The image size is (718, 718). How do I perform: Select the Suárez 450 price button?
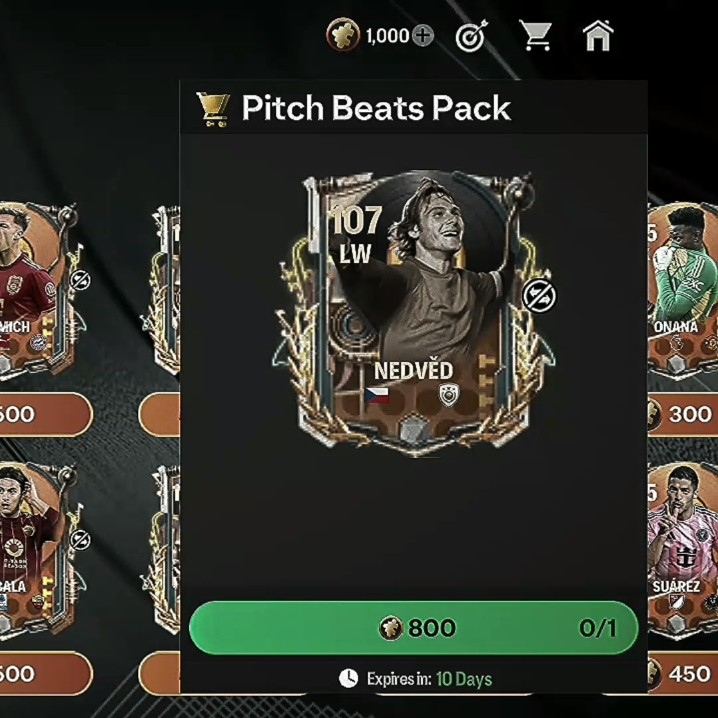pos(682,674)
